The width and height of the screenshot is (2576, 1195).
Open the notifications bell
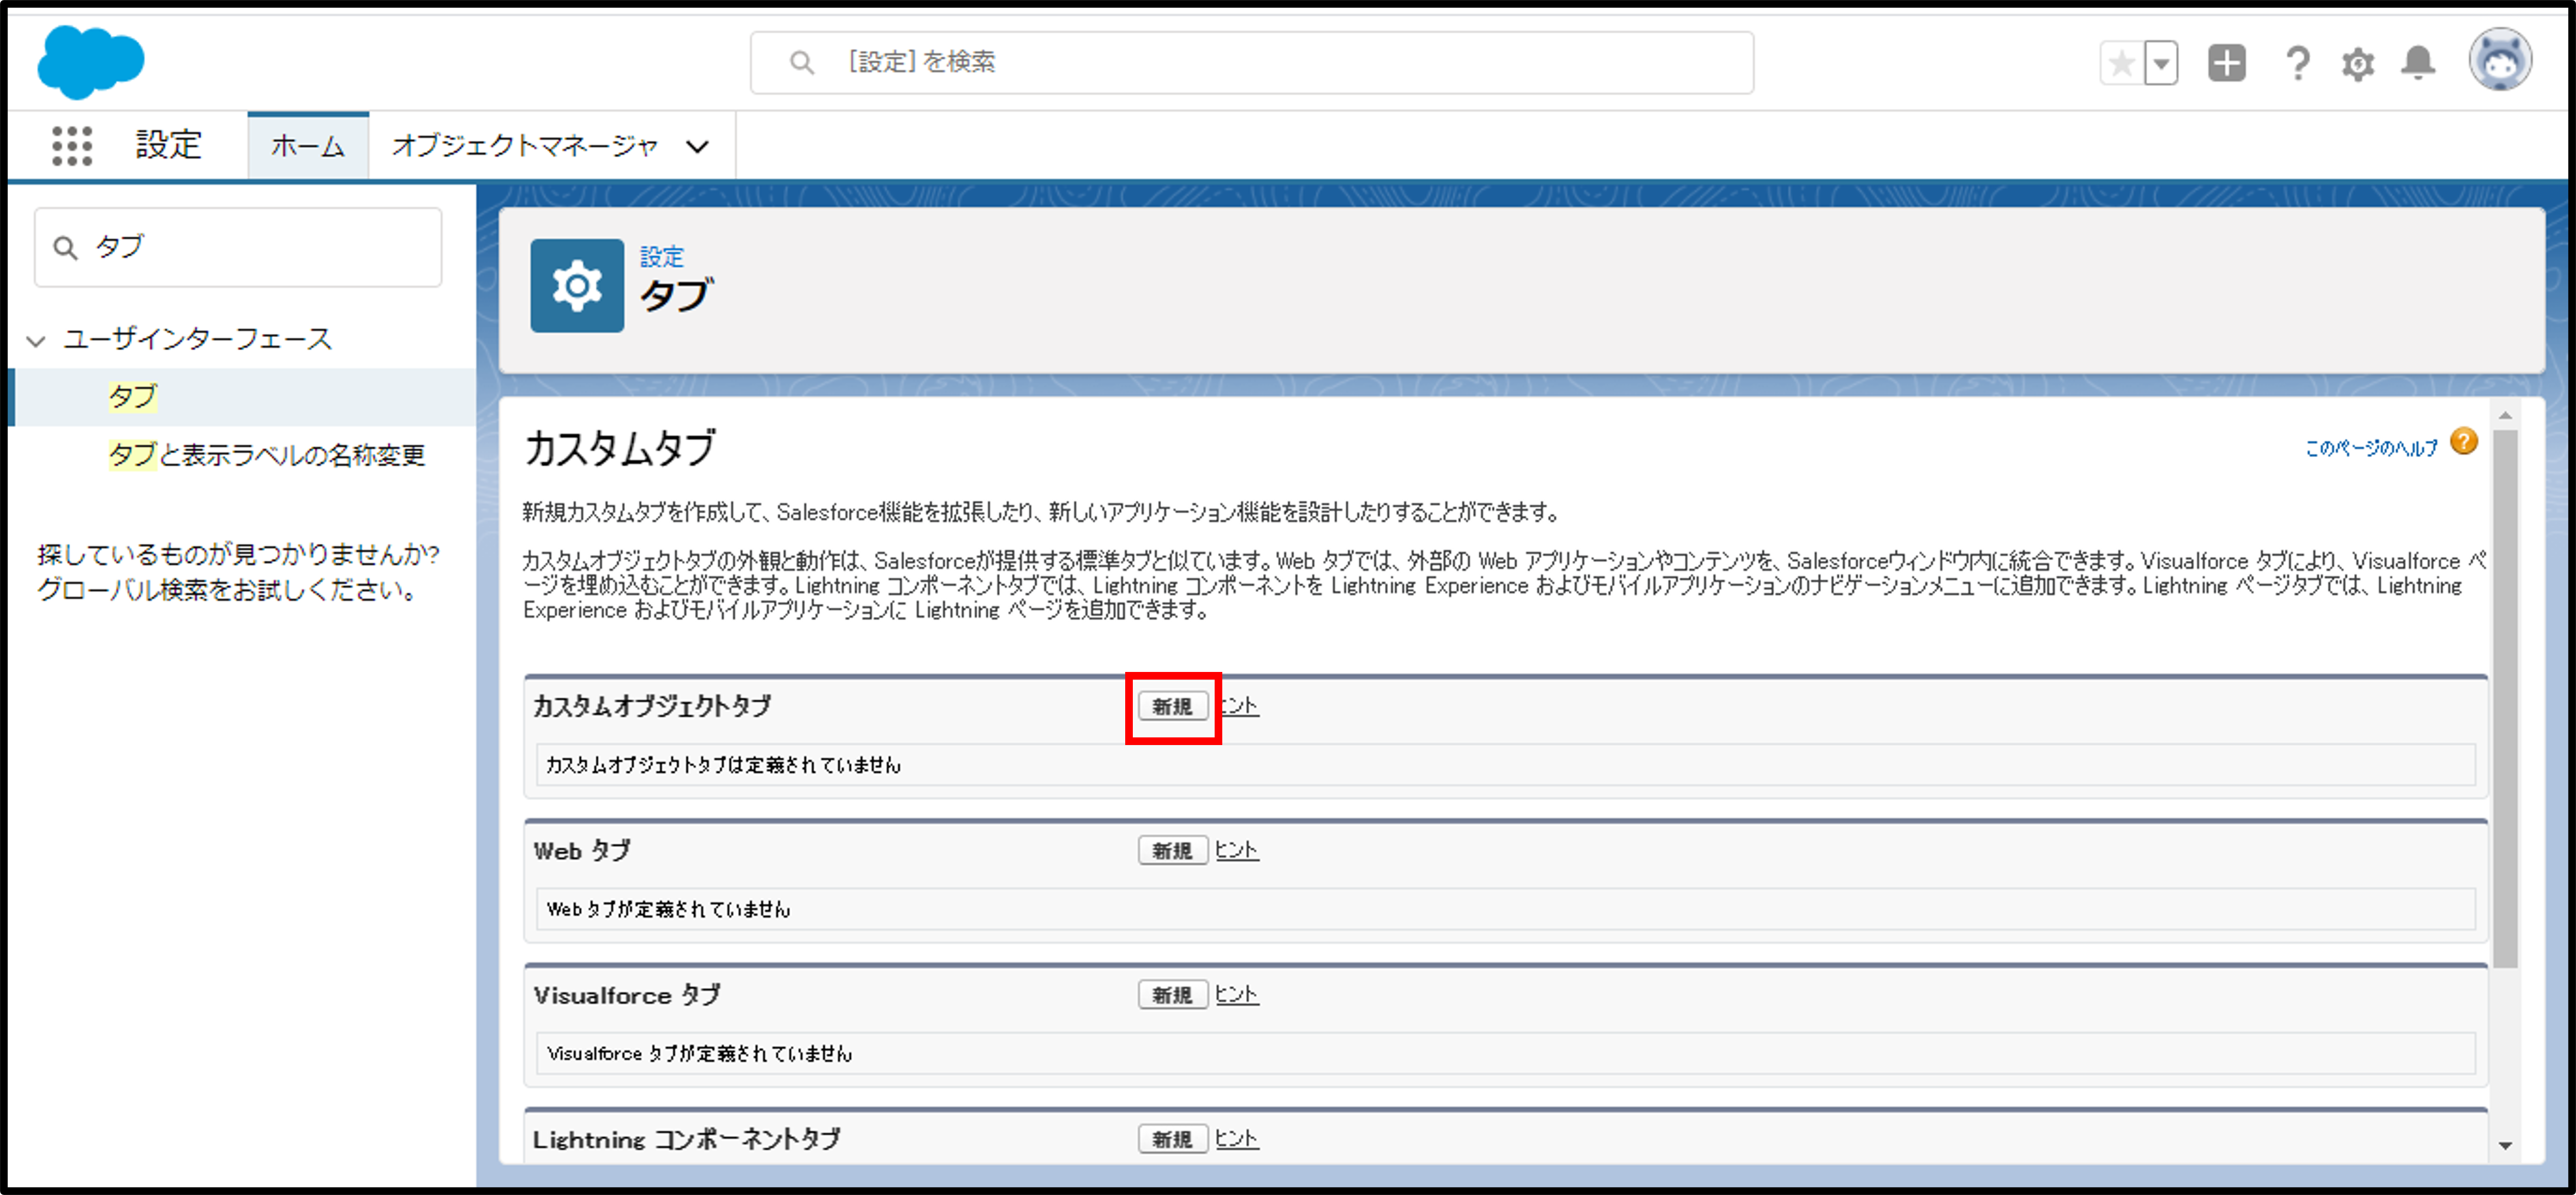(2418, 64)
